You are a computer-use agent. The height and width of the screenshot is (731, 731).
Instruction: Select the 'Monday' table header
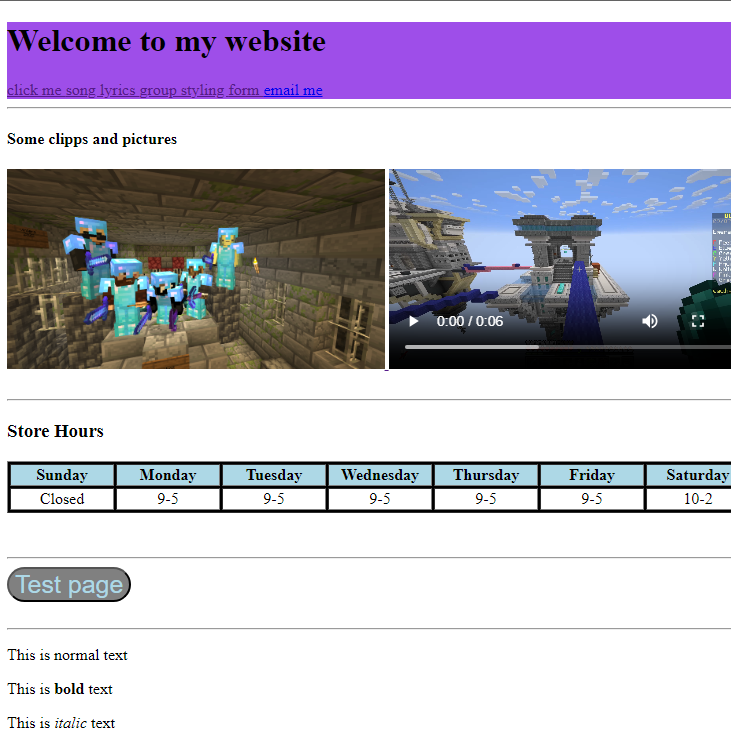pos(168,475)
